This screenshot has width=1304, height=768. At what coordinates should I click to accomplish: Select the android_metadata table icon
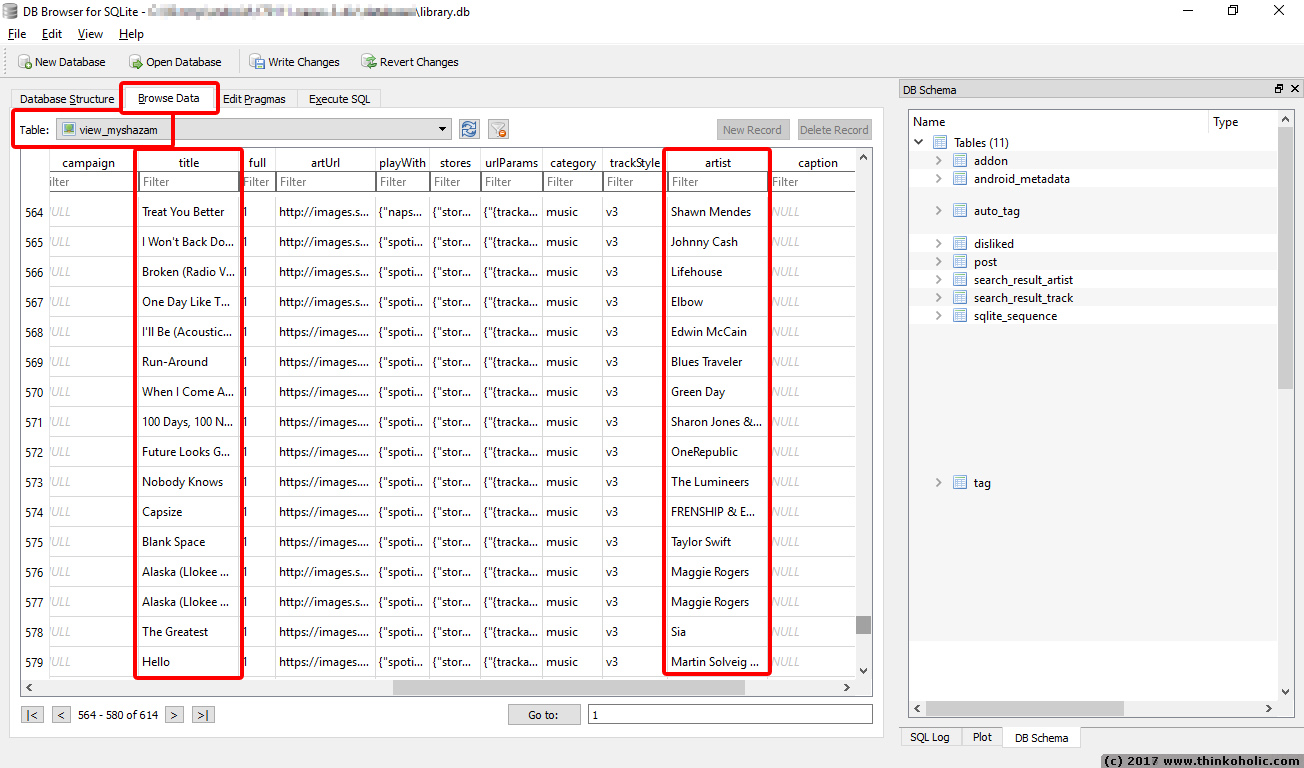[x=960, y=179]
